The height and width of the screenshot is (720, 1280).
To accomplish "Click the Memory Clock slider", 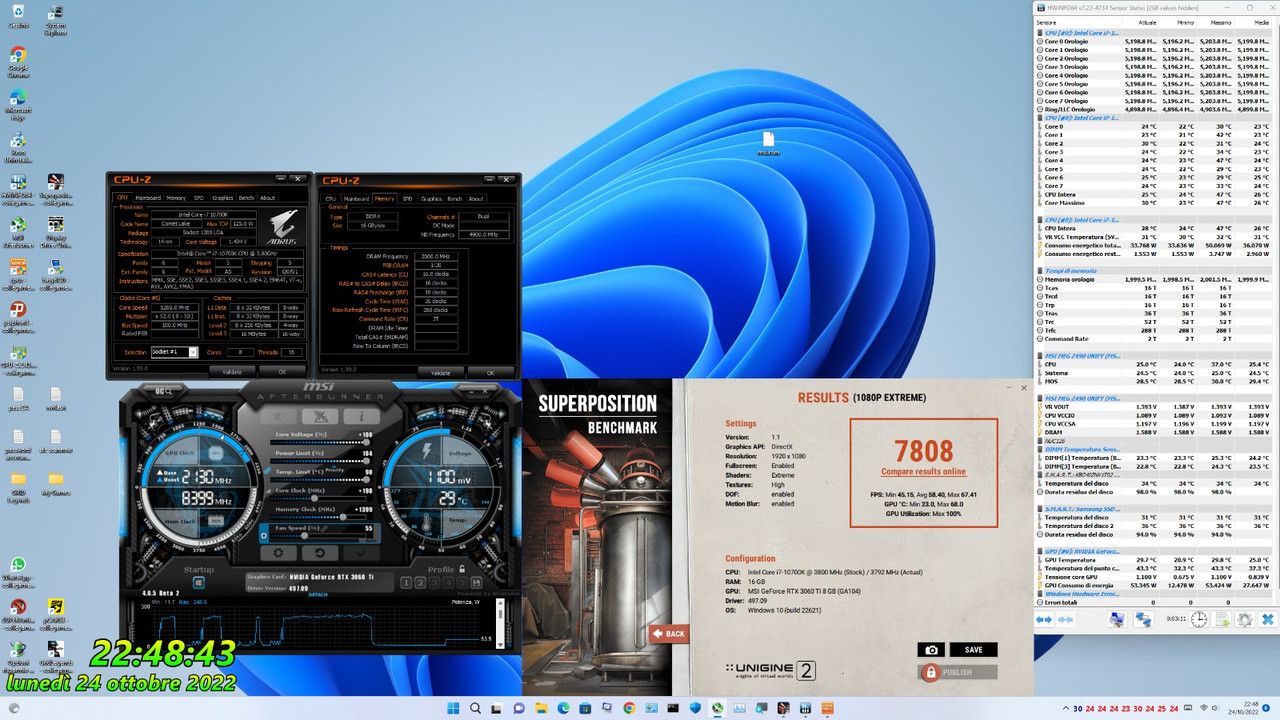I will pos(318,517).
